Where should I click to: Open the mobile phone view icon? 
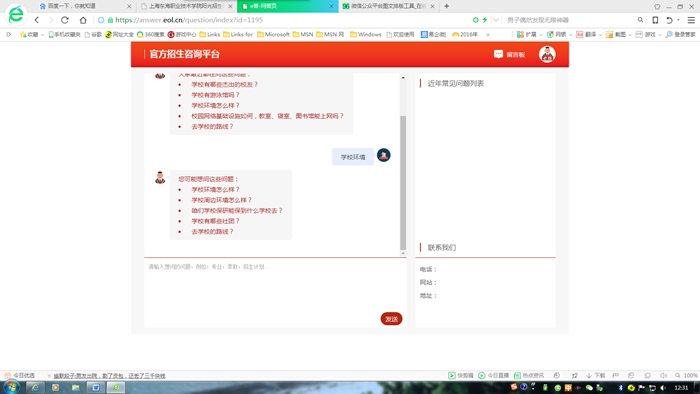(655, 20)
